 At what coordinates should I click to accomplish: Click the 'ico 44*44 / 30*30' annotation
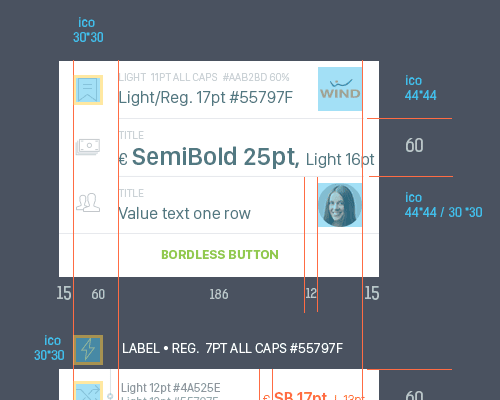click(x=443, y=205)
